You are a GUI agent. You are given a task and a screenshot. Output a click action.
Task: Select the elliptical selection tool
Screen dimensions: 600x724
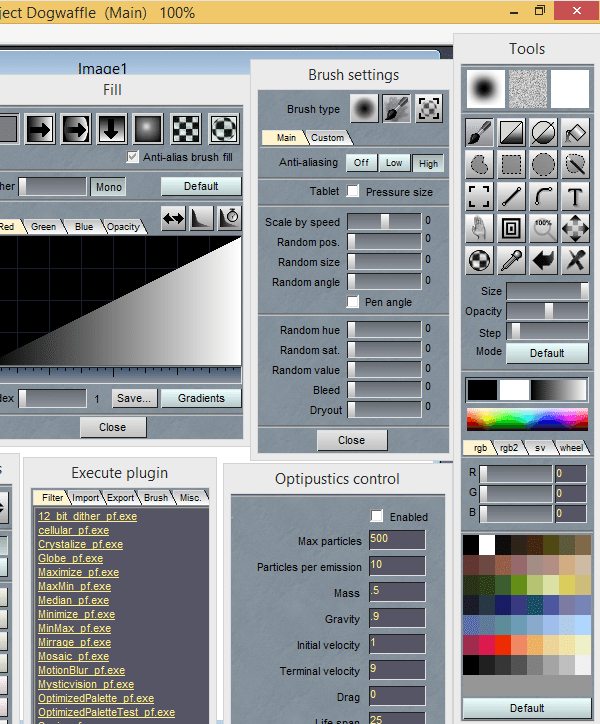click(x=544, y=164)
